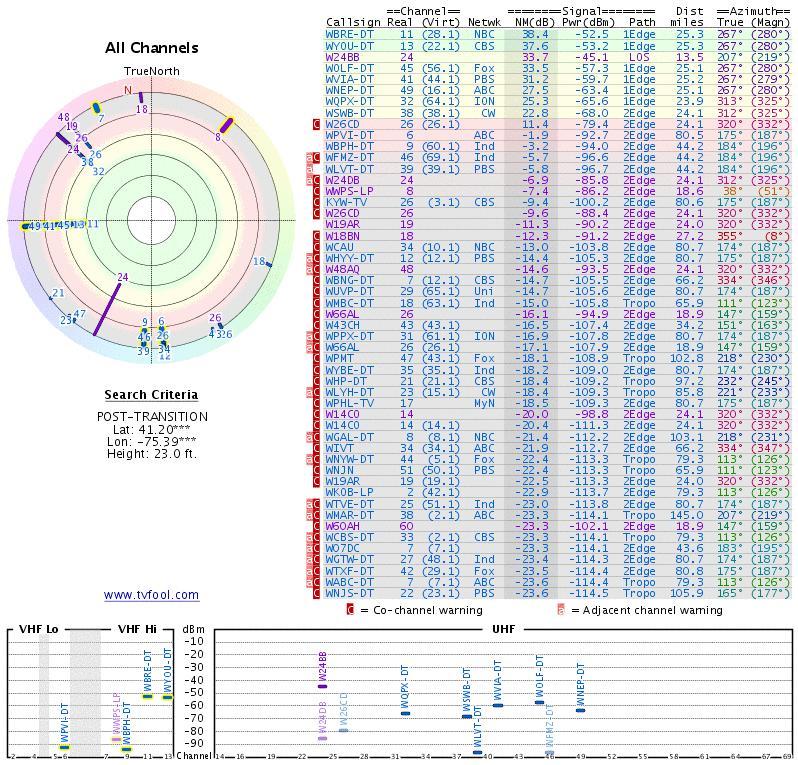Click the Callsign column header
The width and height of the screenshot is (798, 765).
353,22
